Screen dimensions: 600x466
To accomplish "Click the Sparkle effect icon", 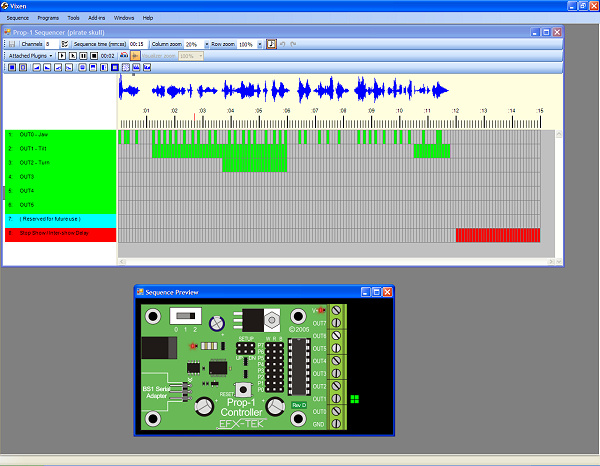I will (x=136, y=68).
